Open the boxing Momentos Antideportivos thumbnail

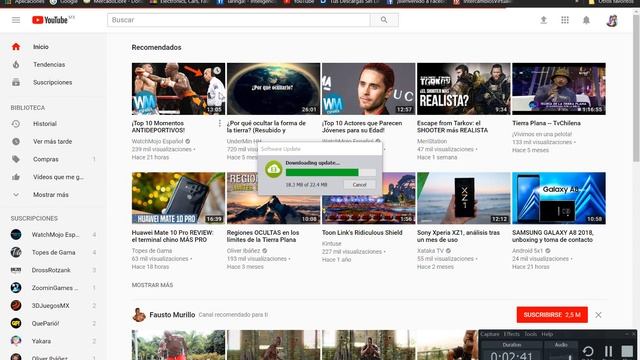pyautogui.click(x=178, y=89)
